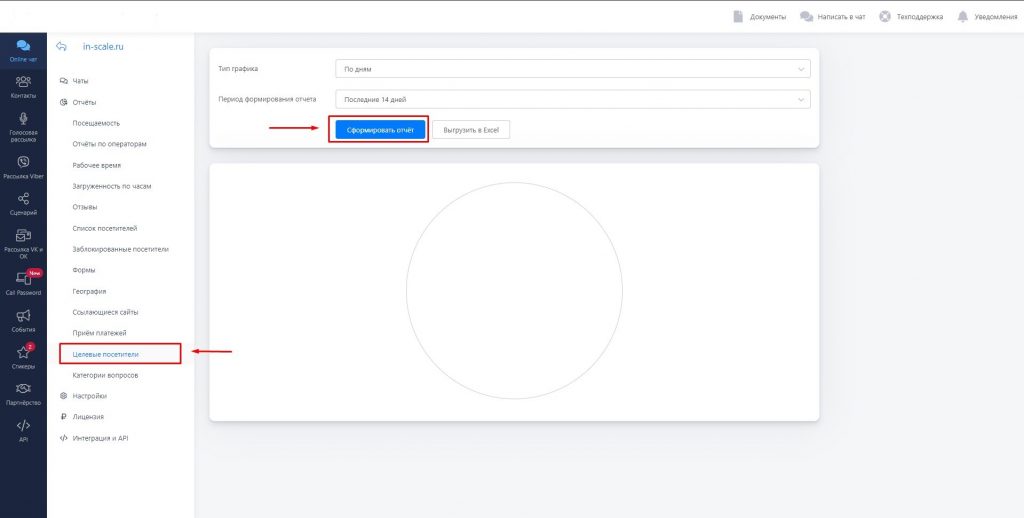Open the Call Password icon
Screen dimensions: 1024x518
(23, 279)
